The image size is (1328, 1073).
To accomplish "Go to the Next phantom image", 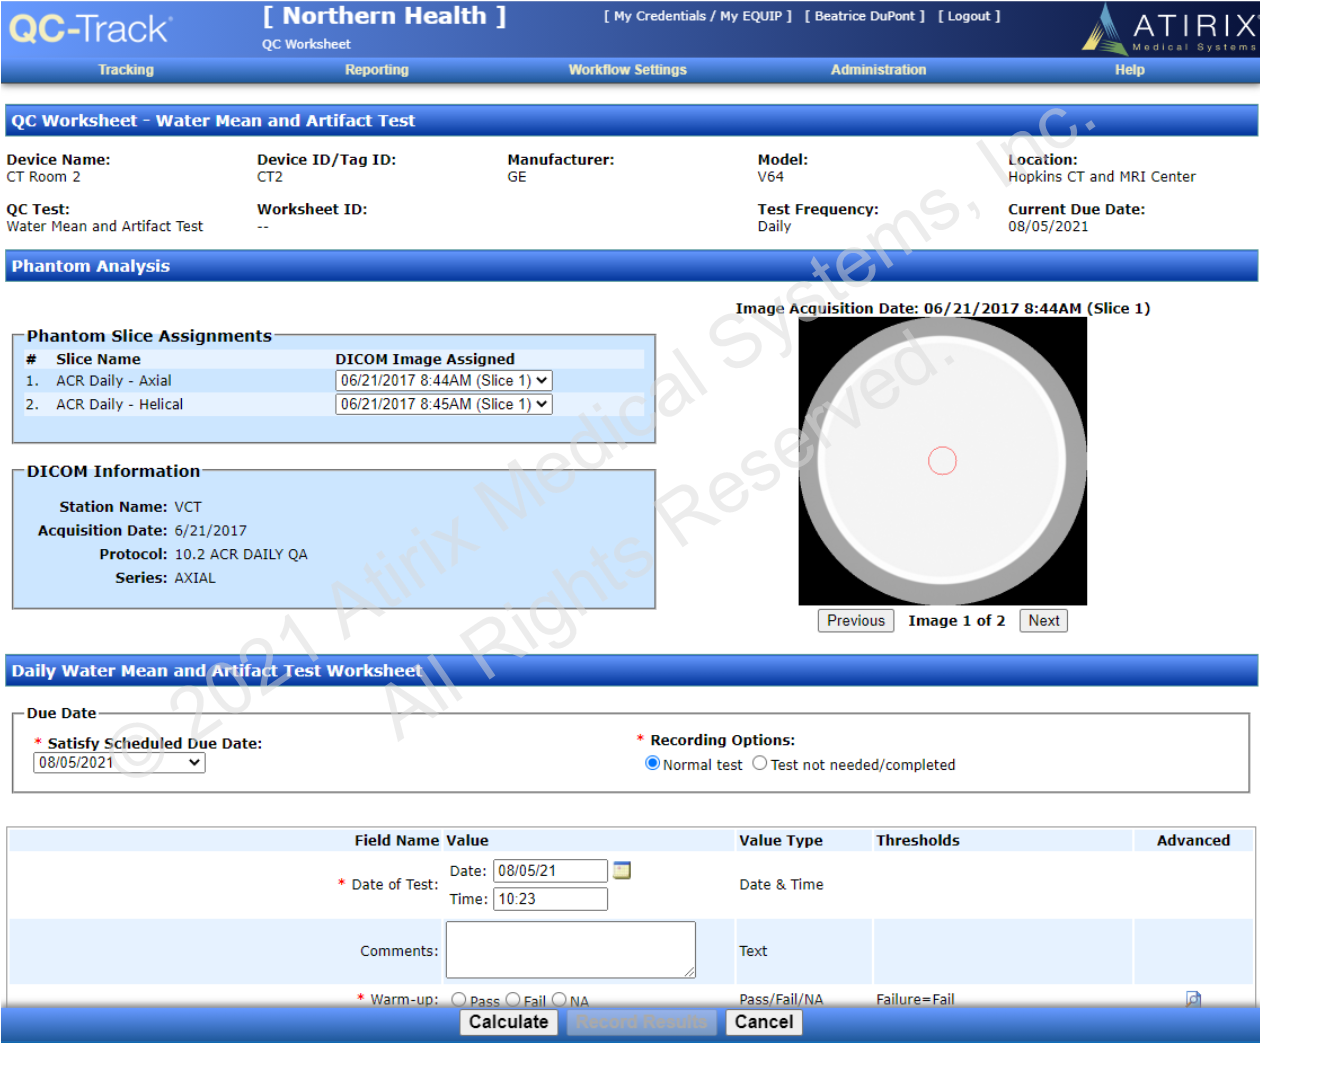I will [x=1043, y=621].
